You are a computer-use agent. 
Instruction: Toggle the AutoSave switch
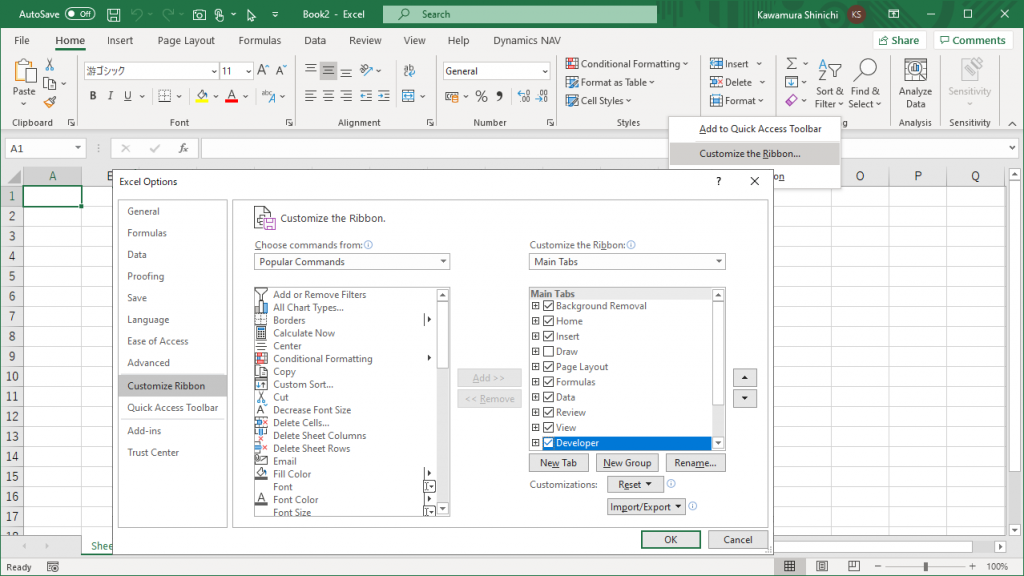click(80, 14)
